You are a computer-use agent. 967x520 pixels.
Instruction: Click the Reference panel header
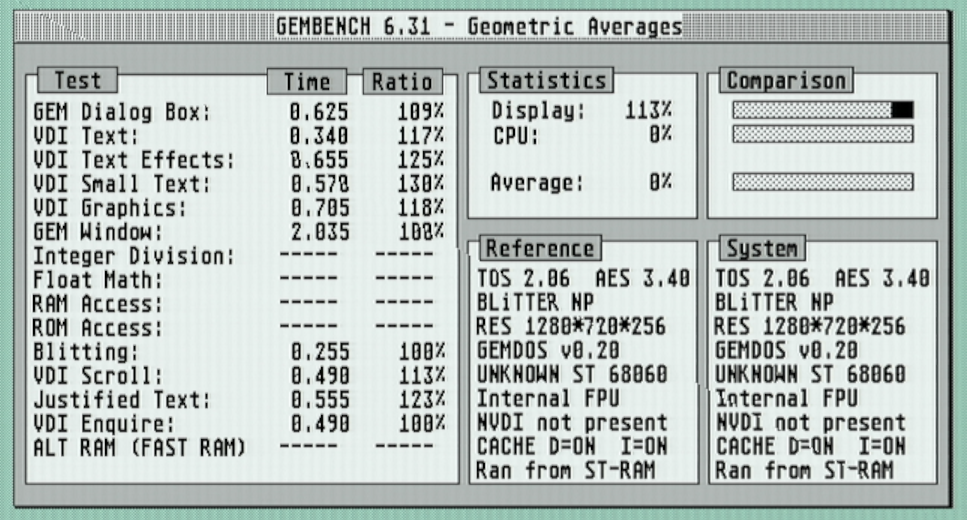coord(540,248)
